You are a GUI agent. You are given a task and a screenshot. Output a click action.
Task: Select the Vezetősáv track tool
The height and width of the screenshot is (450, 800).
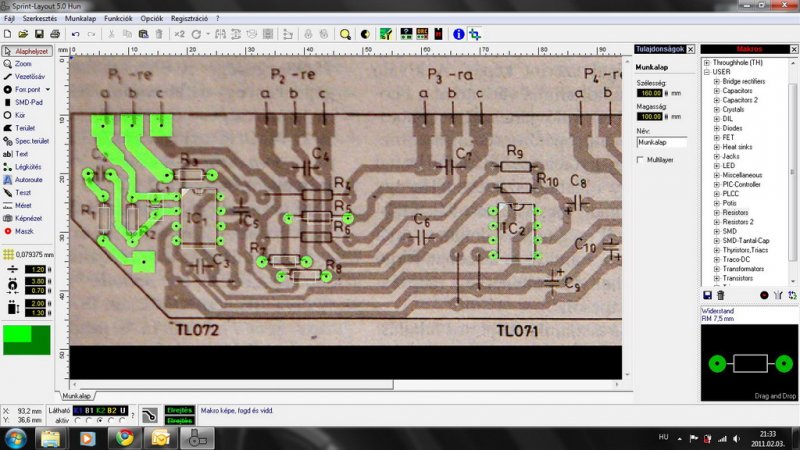tap(24, 77)
